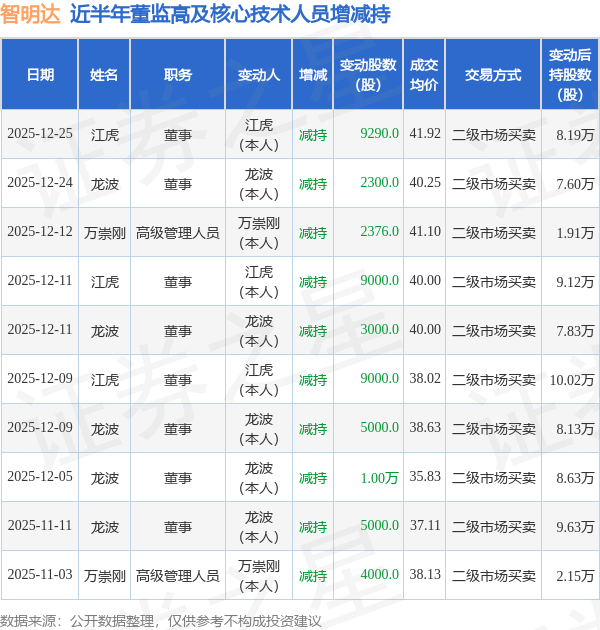Viewport: 600px width, 630px height.
Task: Click the 近半年董监高及核心技术人员增减持 heading
Action: click(x=230, y=14)
